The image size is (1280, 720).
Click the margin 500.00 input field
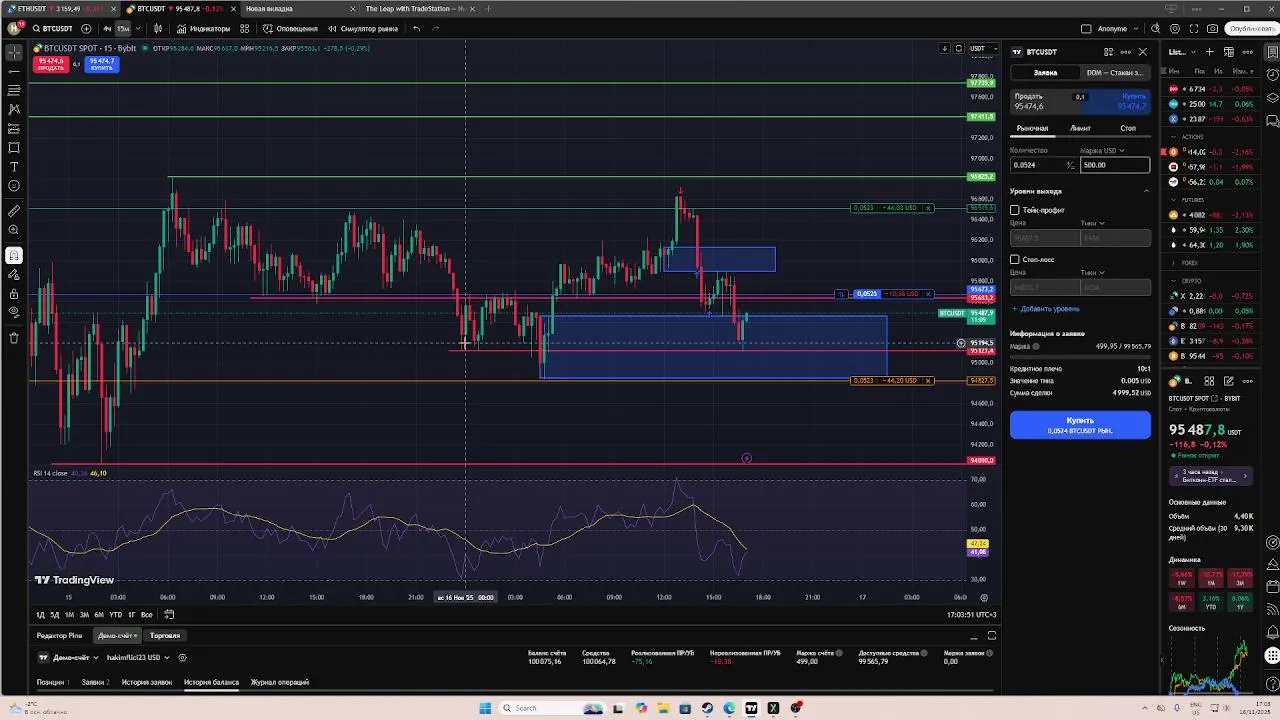point(1114,165)
